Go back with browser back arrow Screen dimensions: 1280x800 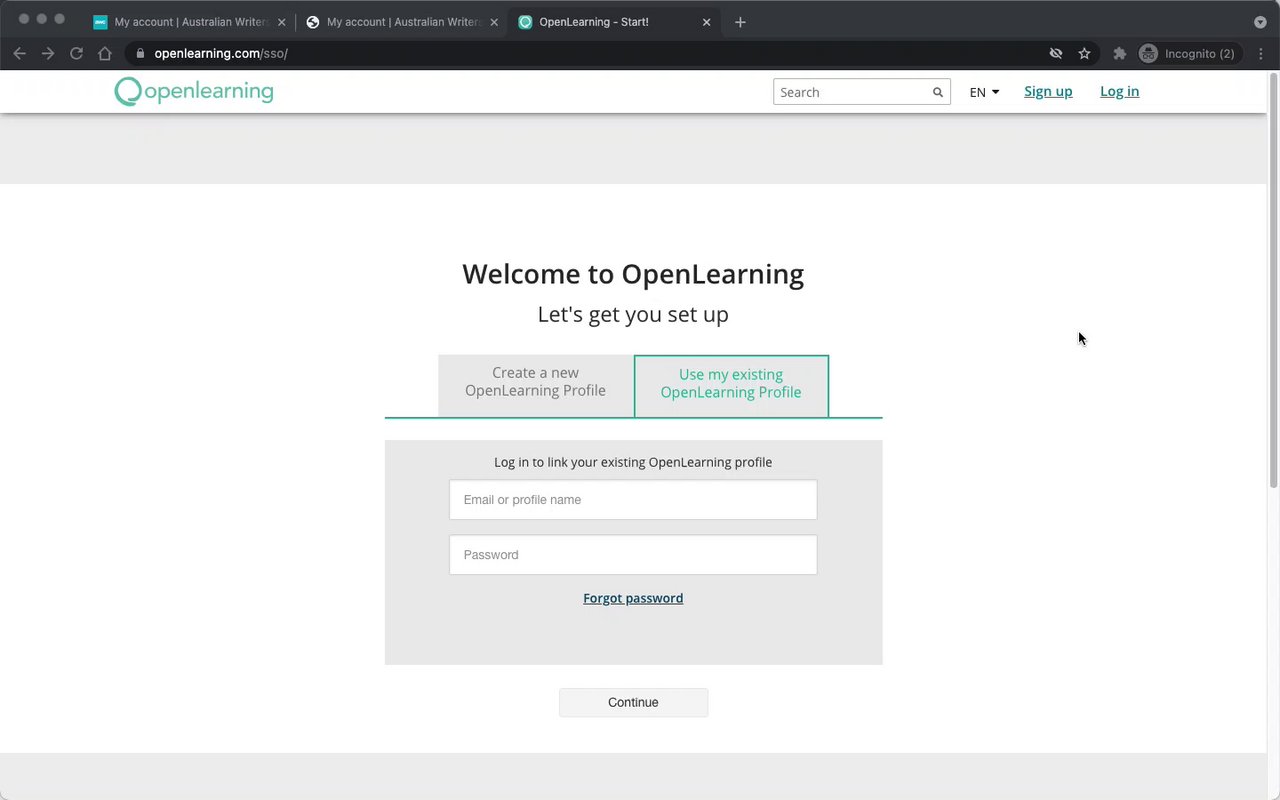tap(19, 53)
